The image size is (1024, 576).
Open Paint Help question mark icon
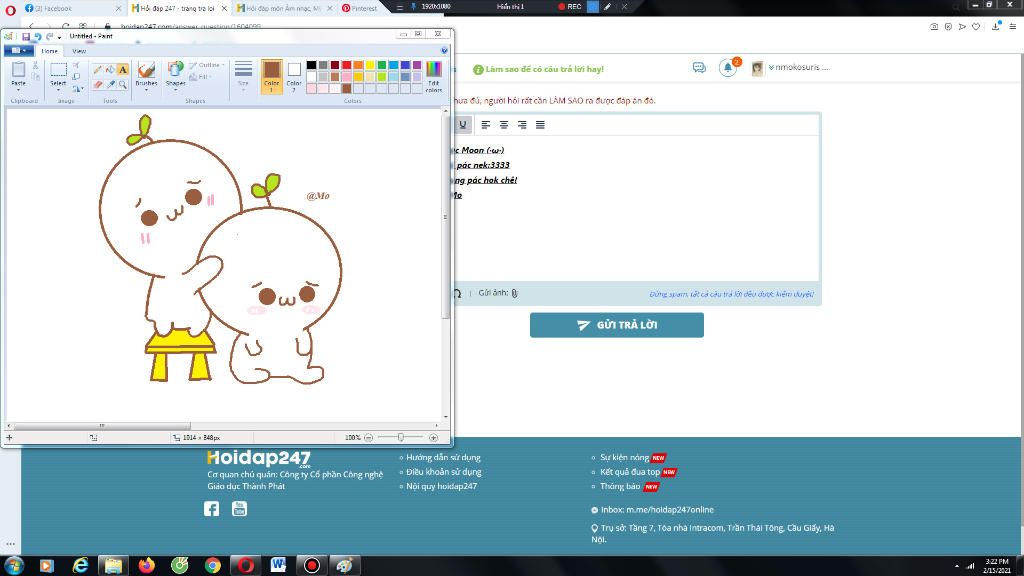point(444,51)
